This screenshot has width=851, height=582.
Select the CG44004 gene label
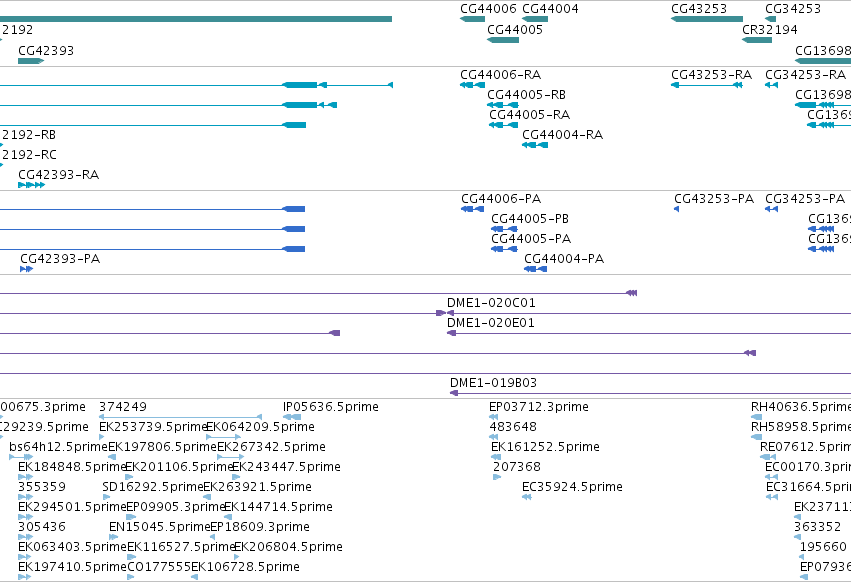click(x=550, y=9)
